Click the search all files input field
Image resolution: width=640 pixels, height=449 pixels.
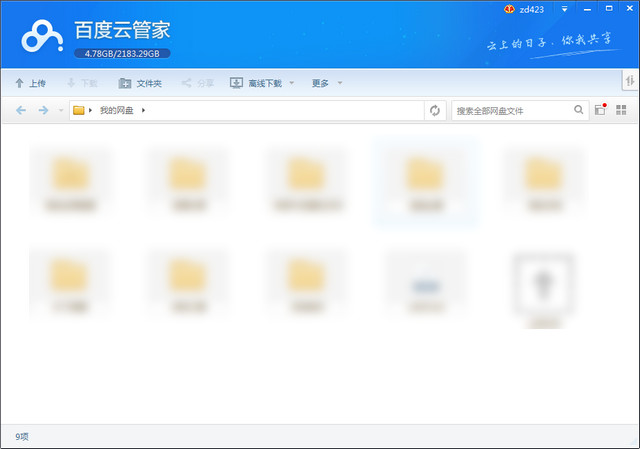click(512, 110)
